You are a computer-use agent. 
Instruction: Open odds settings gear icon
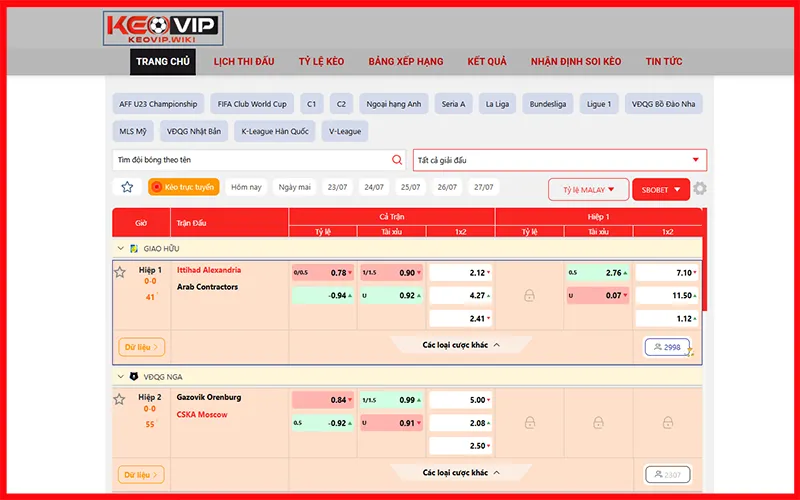click(700, 189)
